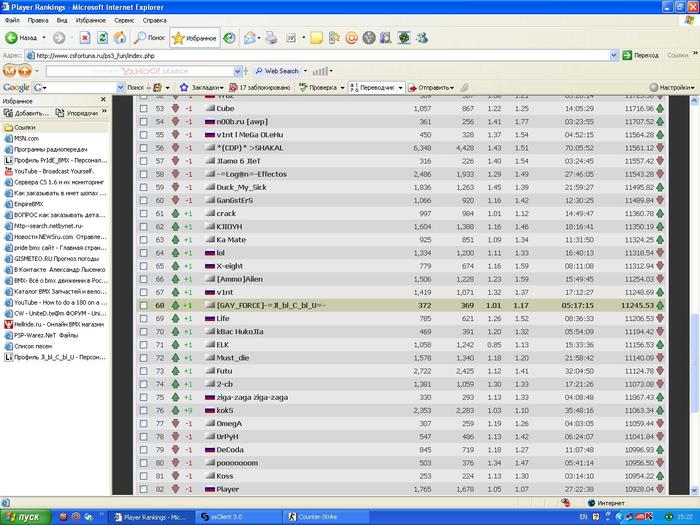The width and height of the screenshot is (700, 525).
Task: Expand the Google search box dropdown
Action: (x=121, y=88)
